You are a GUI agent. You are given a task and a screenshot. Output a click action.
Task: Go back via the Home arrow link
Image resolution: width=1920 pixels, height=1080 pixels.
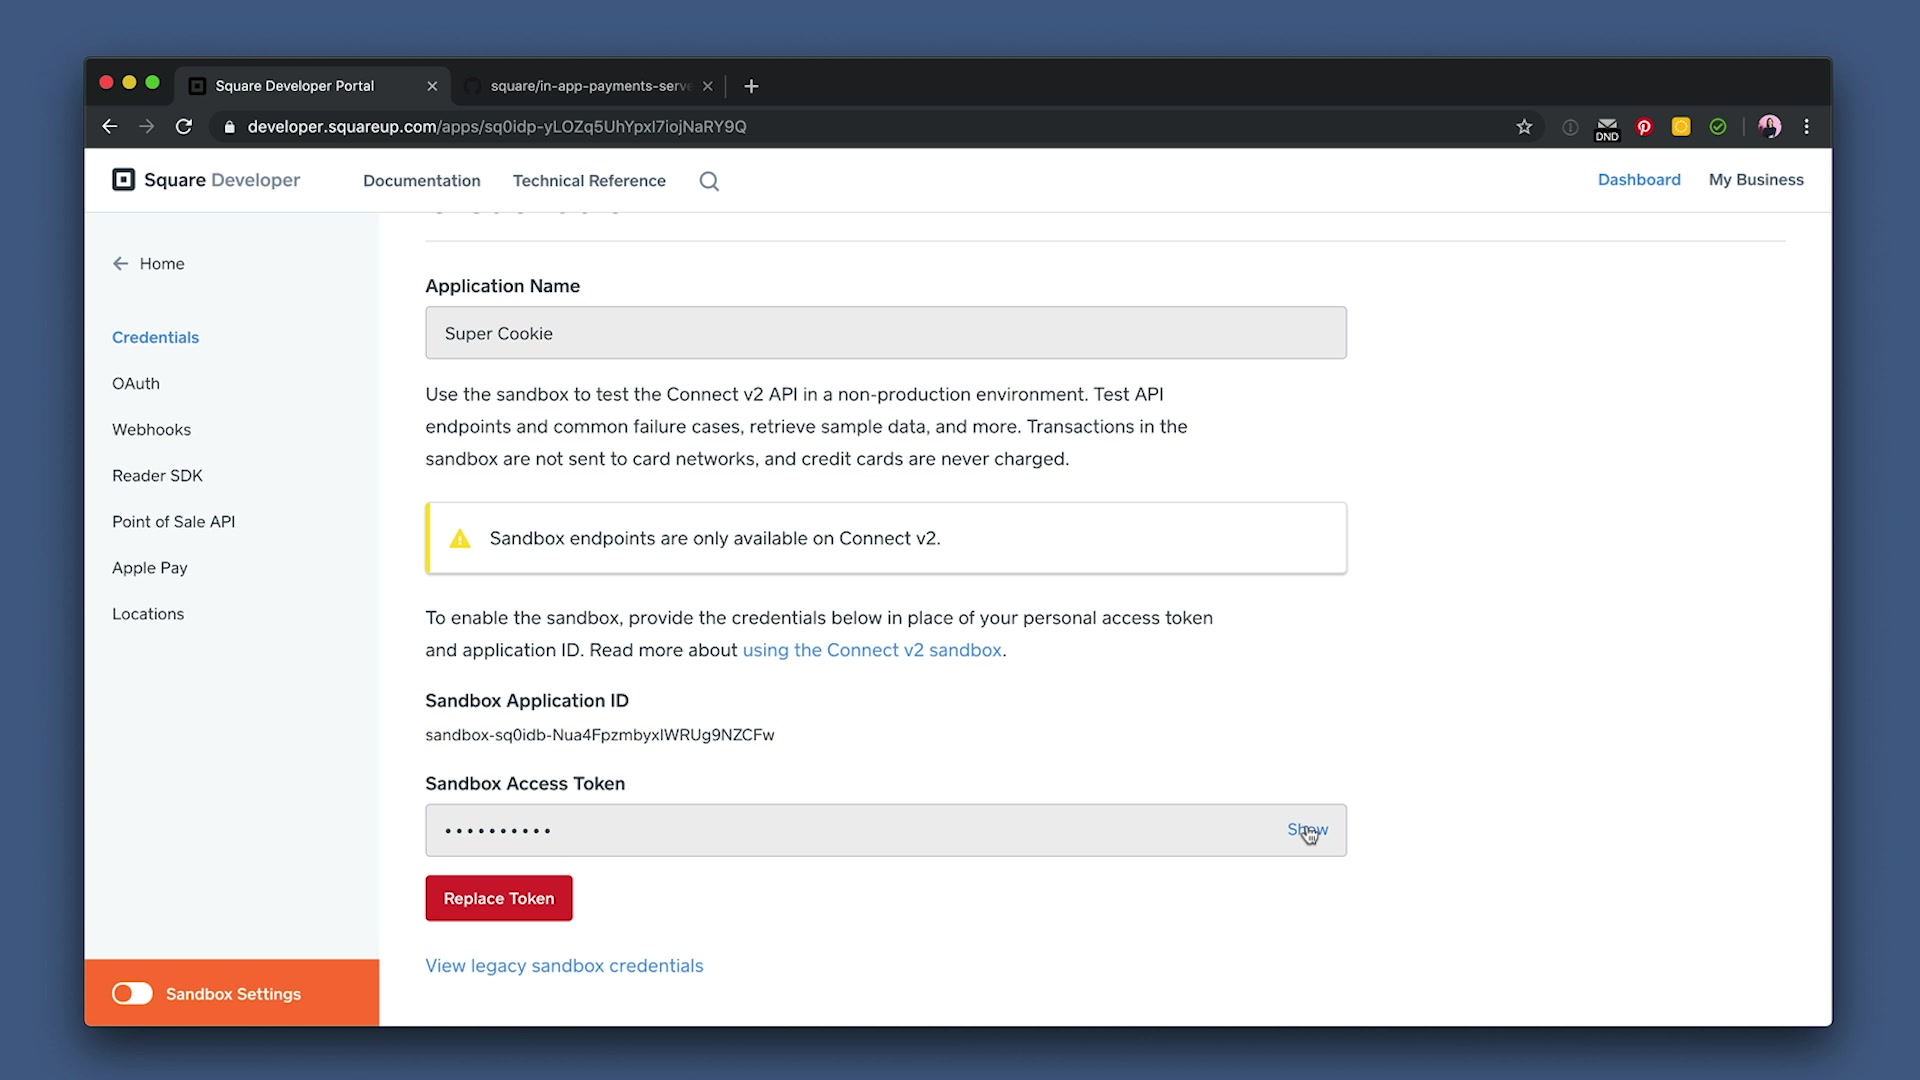pyautogui.click(x=149, y=264)
